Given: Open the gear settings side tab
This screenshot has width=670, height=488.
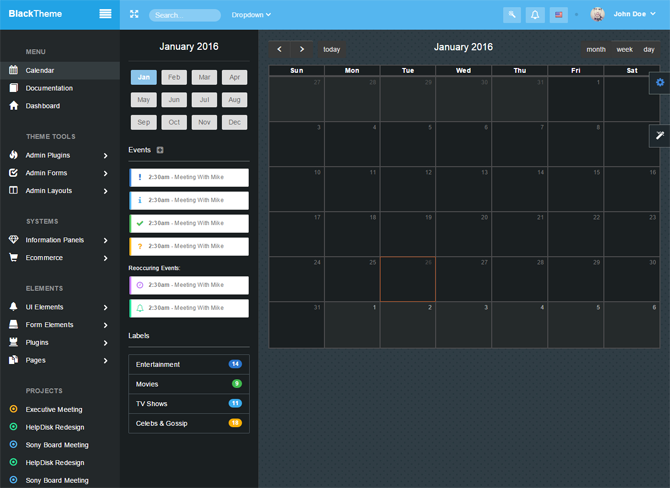Looking at the screenshot, I should 660,82.
